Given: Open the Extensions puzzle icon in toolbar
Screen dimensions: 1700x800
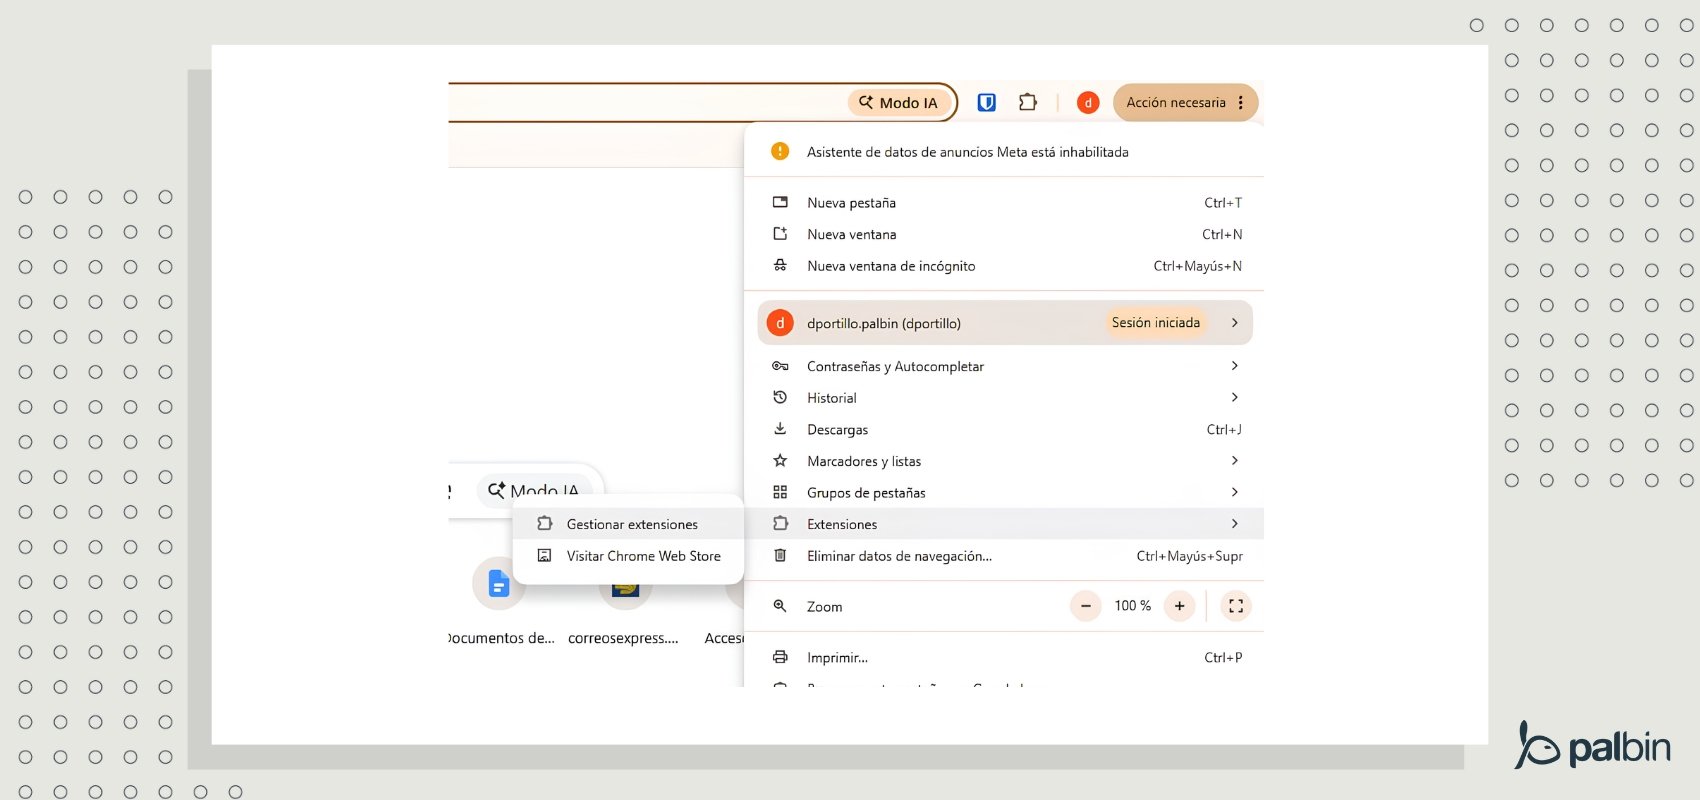Looking at the screenshot, I should (x=1028, y=102).
